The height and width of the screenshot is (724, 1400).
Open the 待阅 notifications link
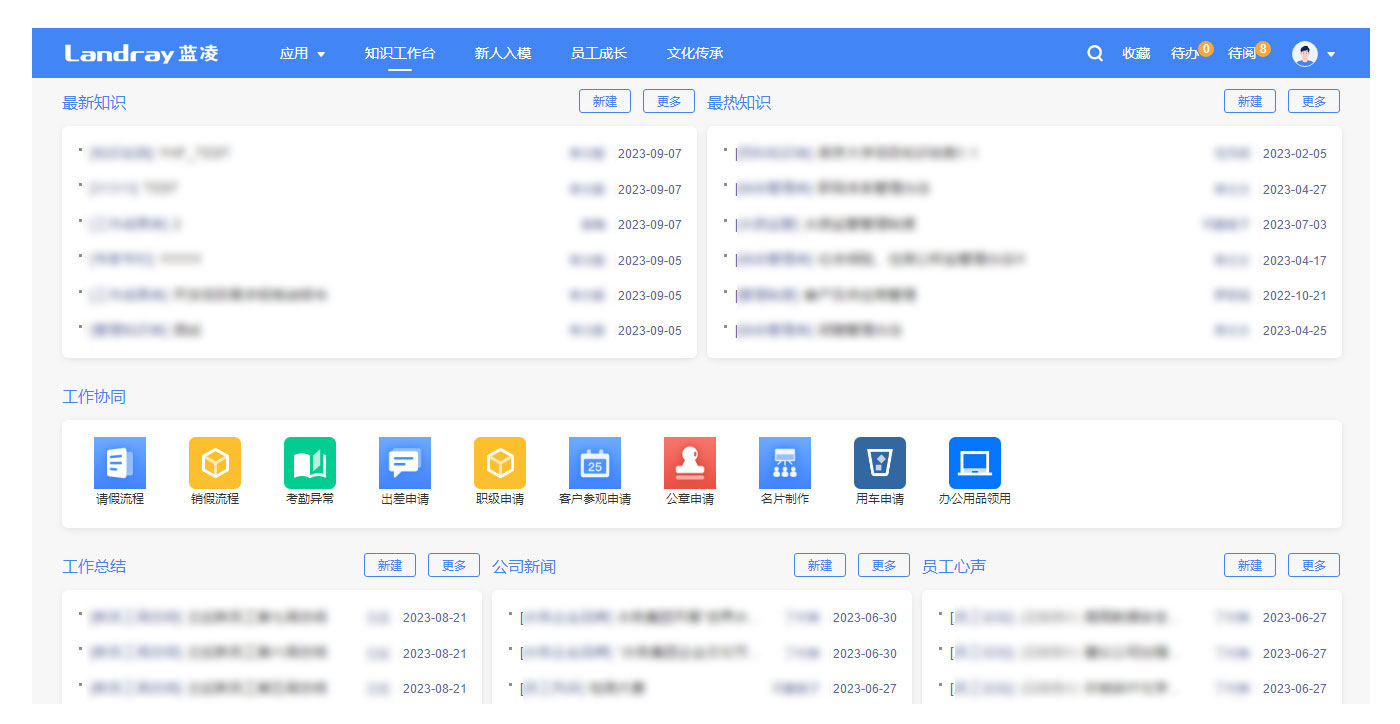click(1242, 53)
